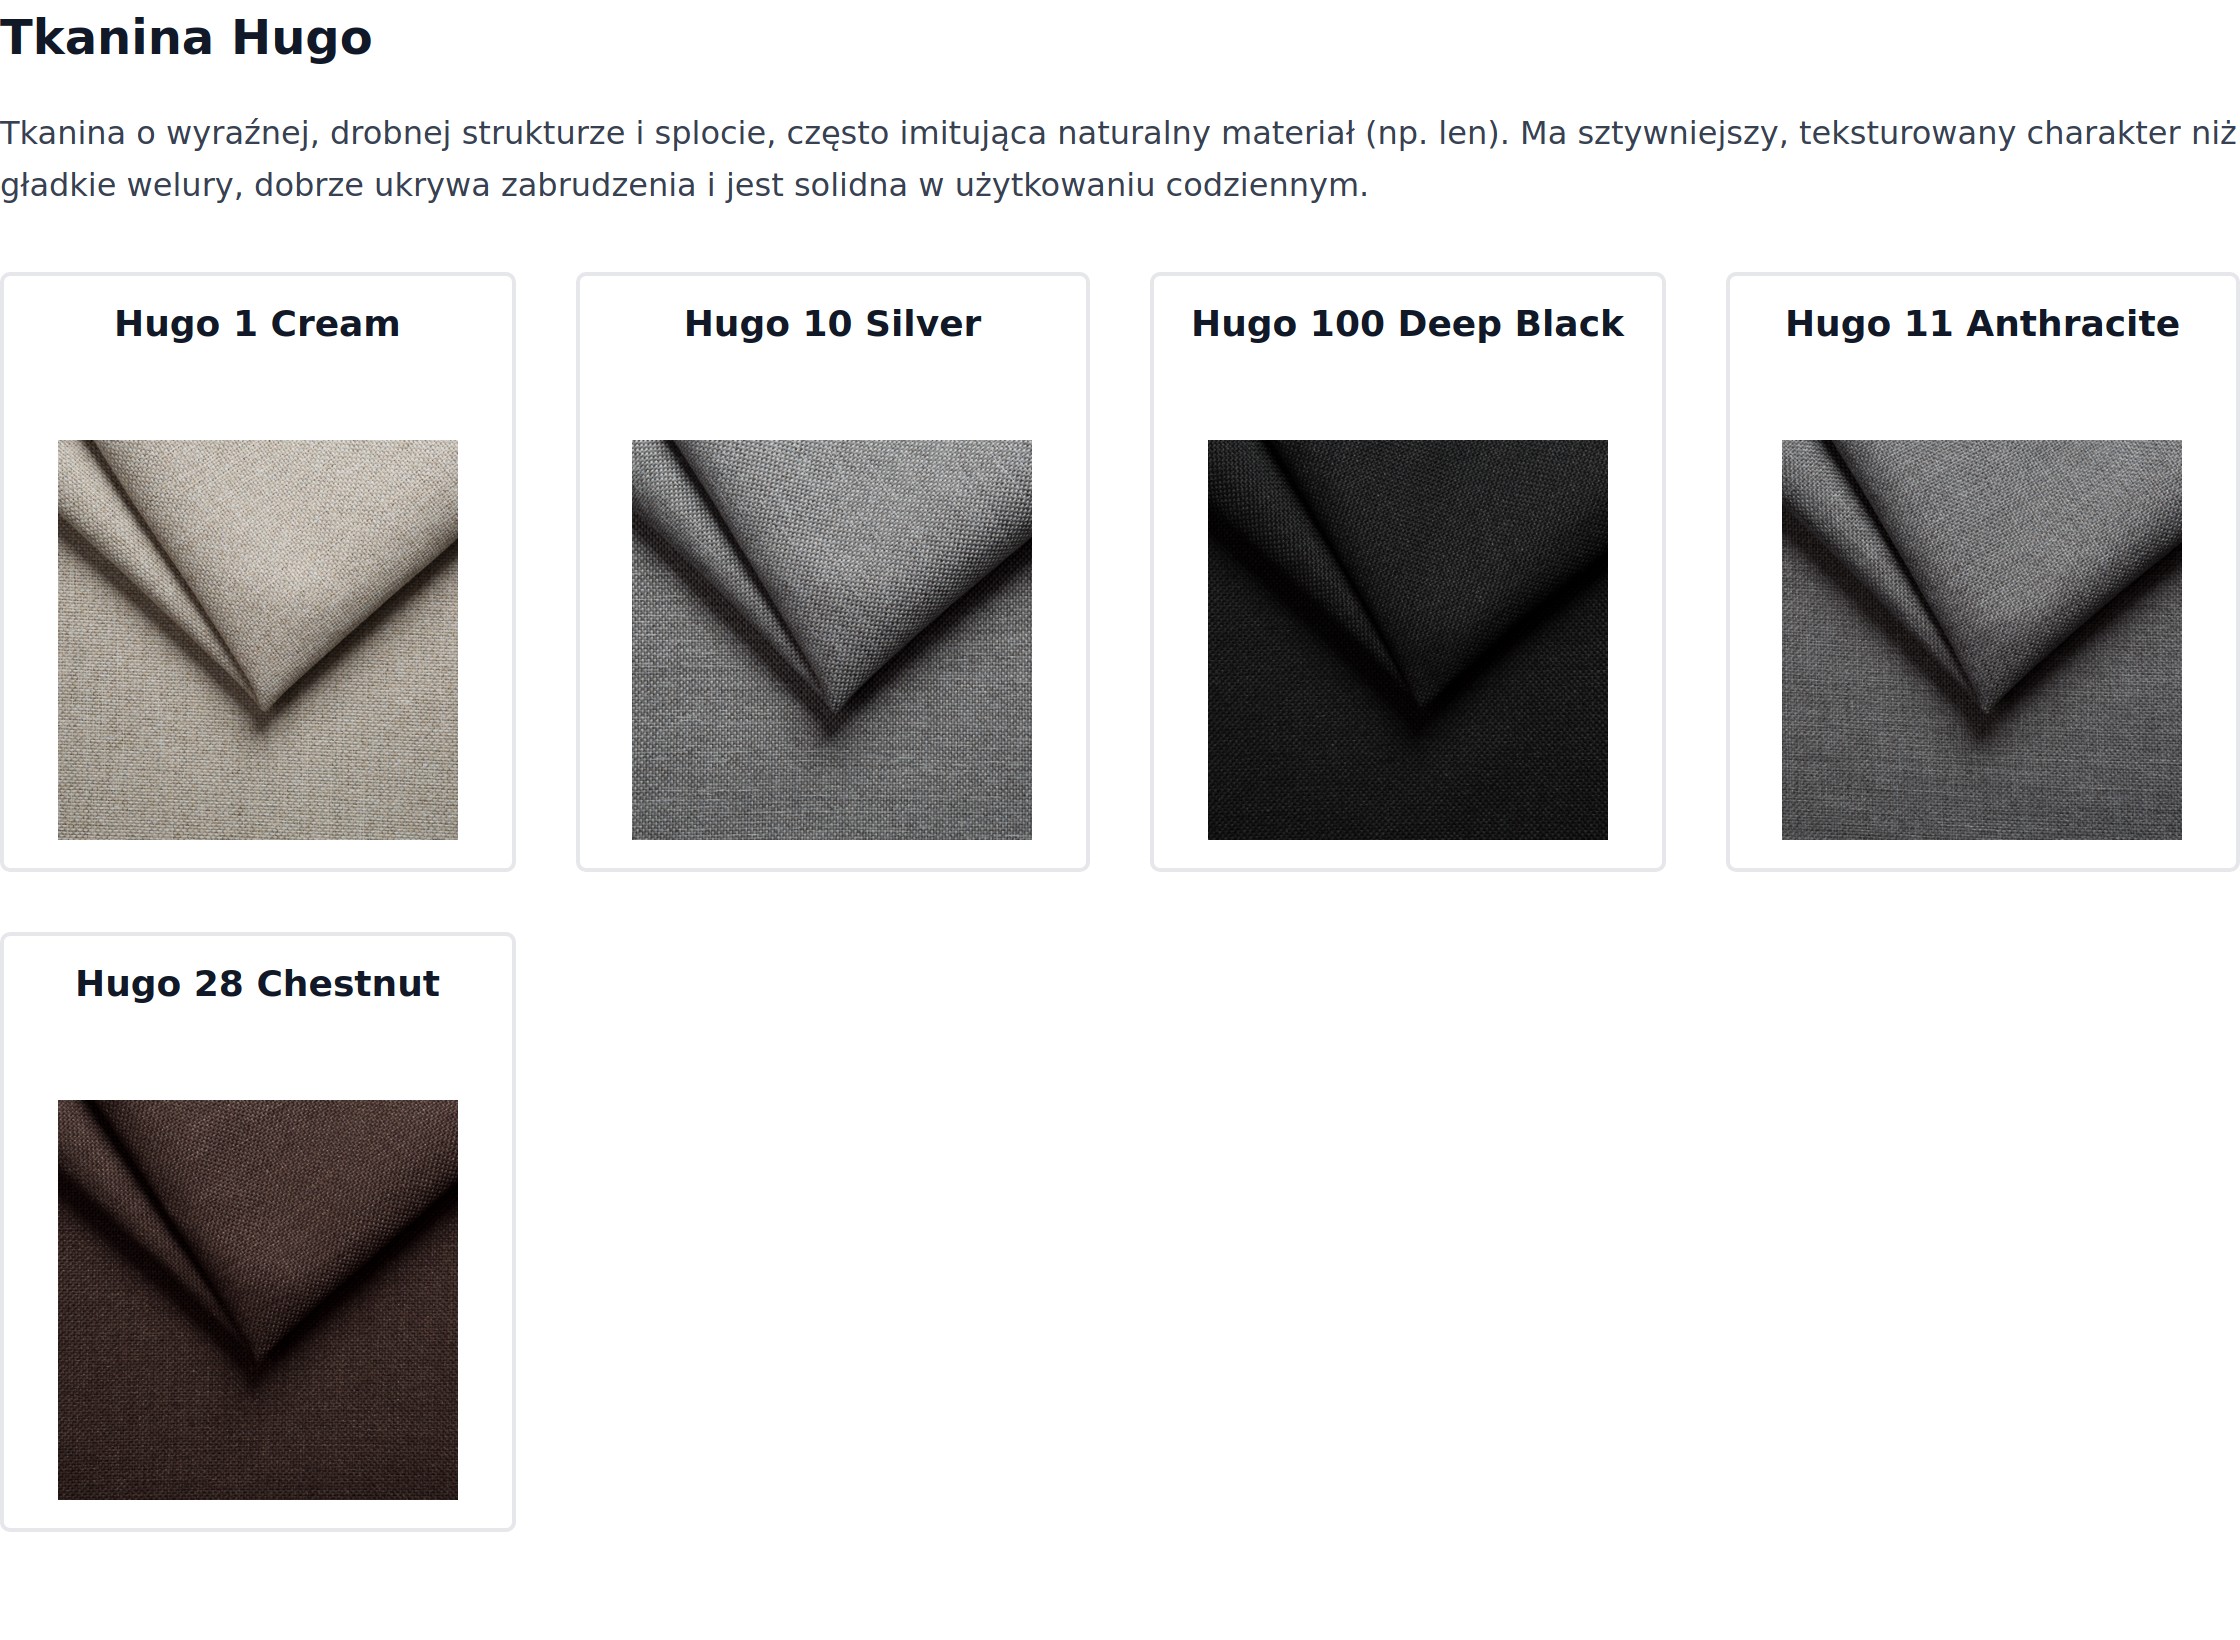Pick the Hugo 11 Anthracite fabric image
This screenshot has height=1640, width=2240.
pos(1982,640)
